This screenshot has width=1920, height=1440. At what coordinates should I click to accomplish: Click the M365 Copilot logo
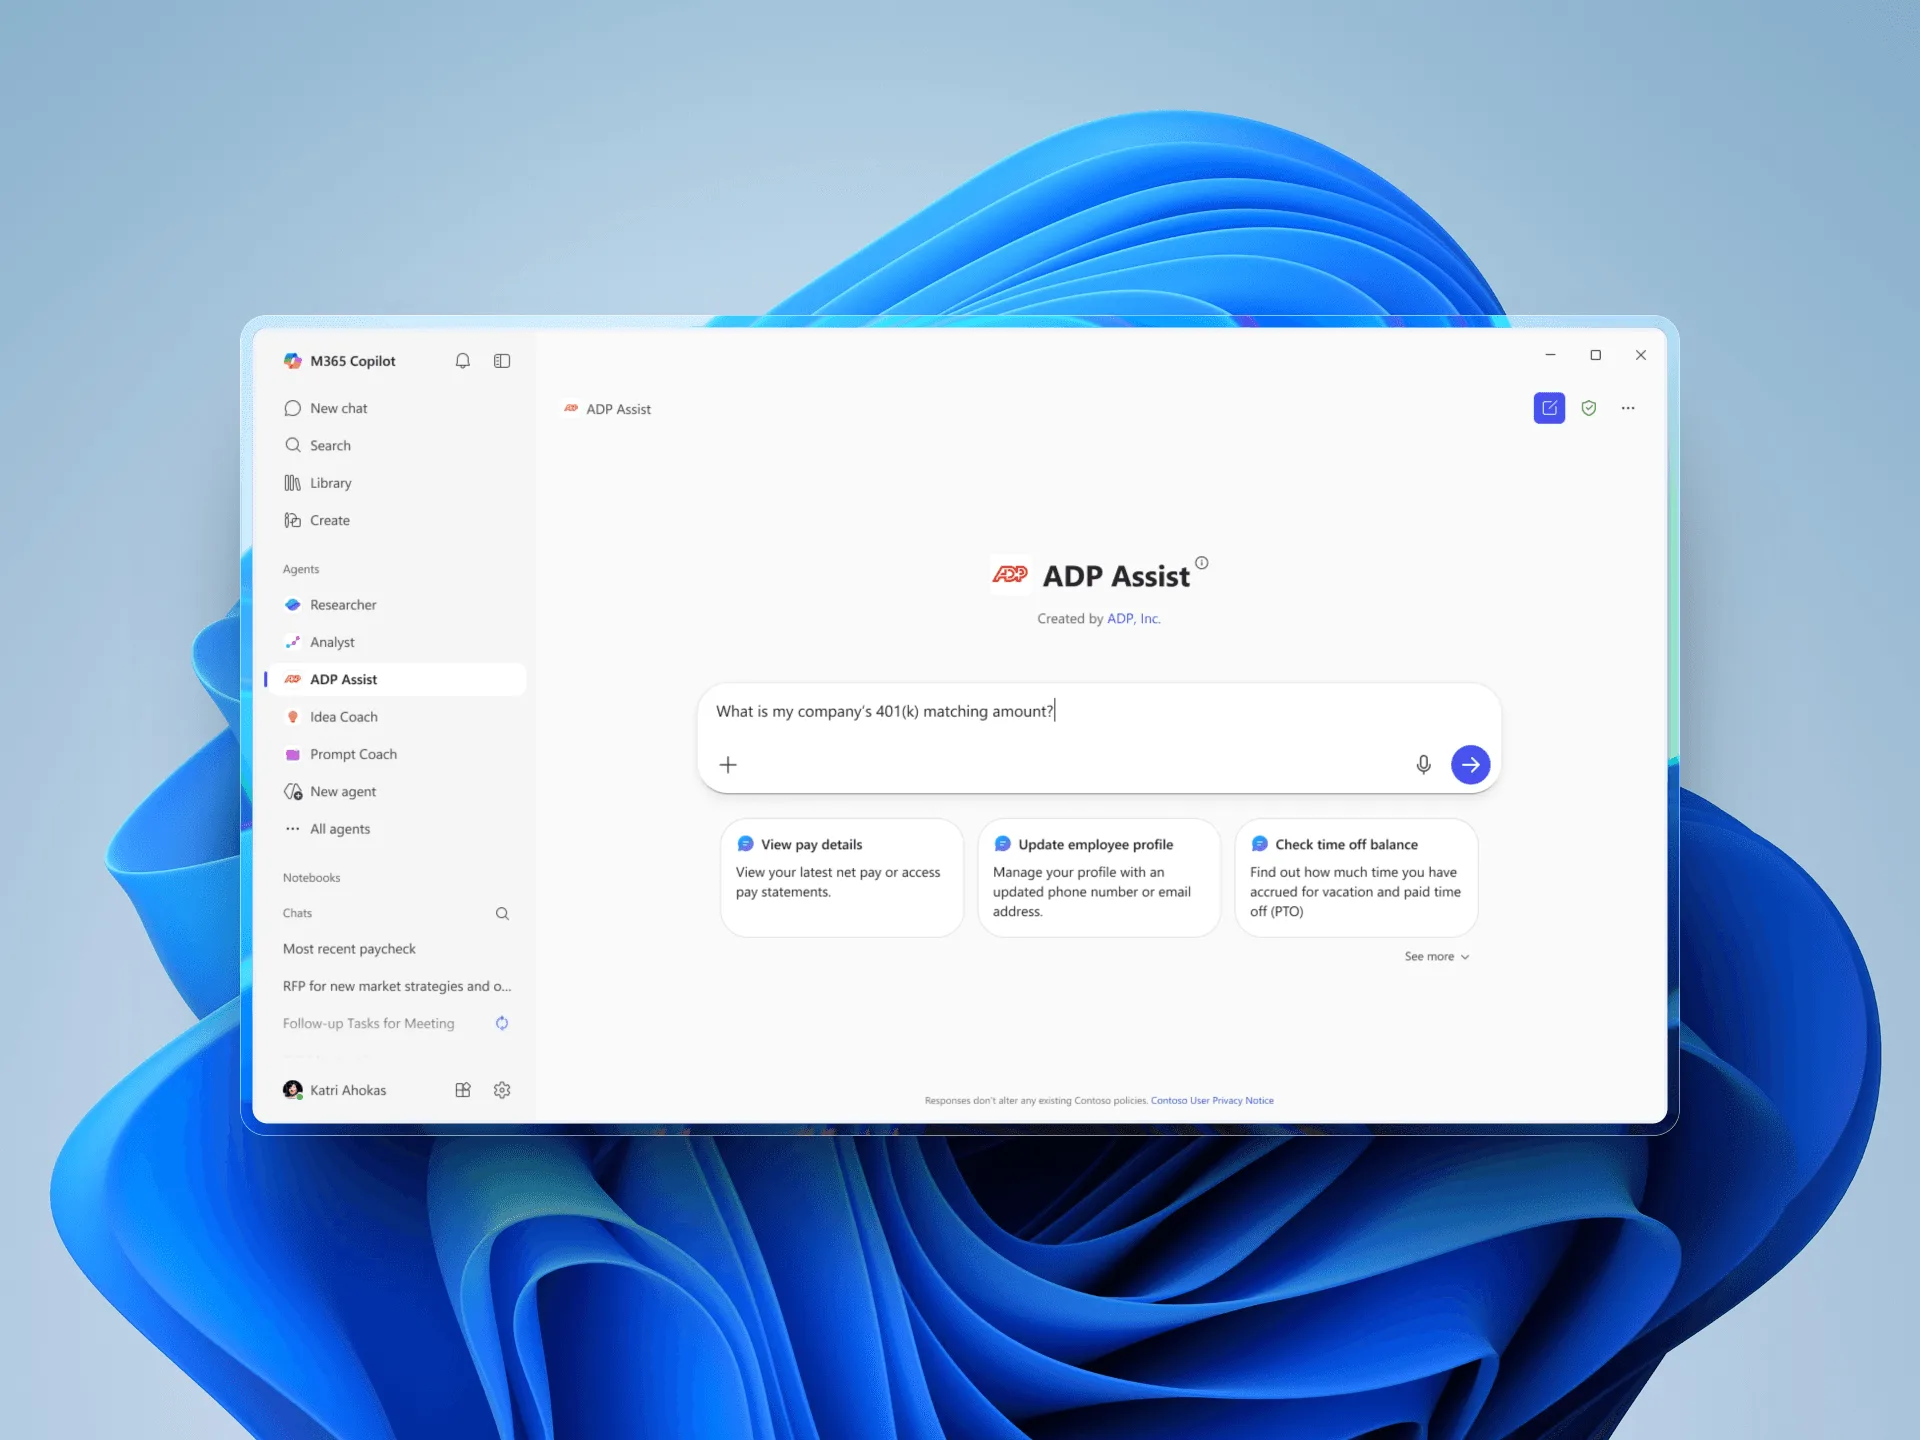click(292, 361)
